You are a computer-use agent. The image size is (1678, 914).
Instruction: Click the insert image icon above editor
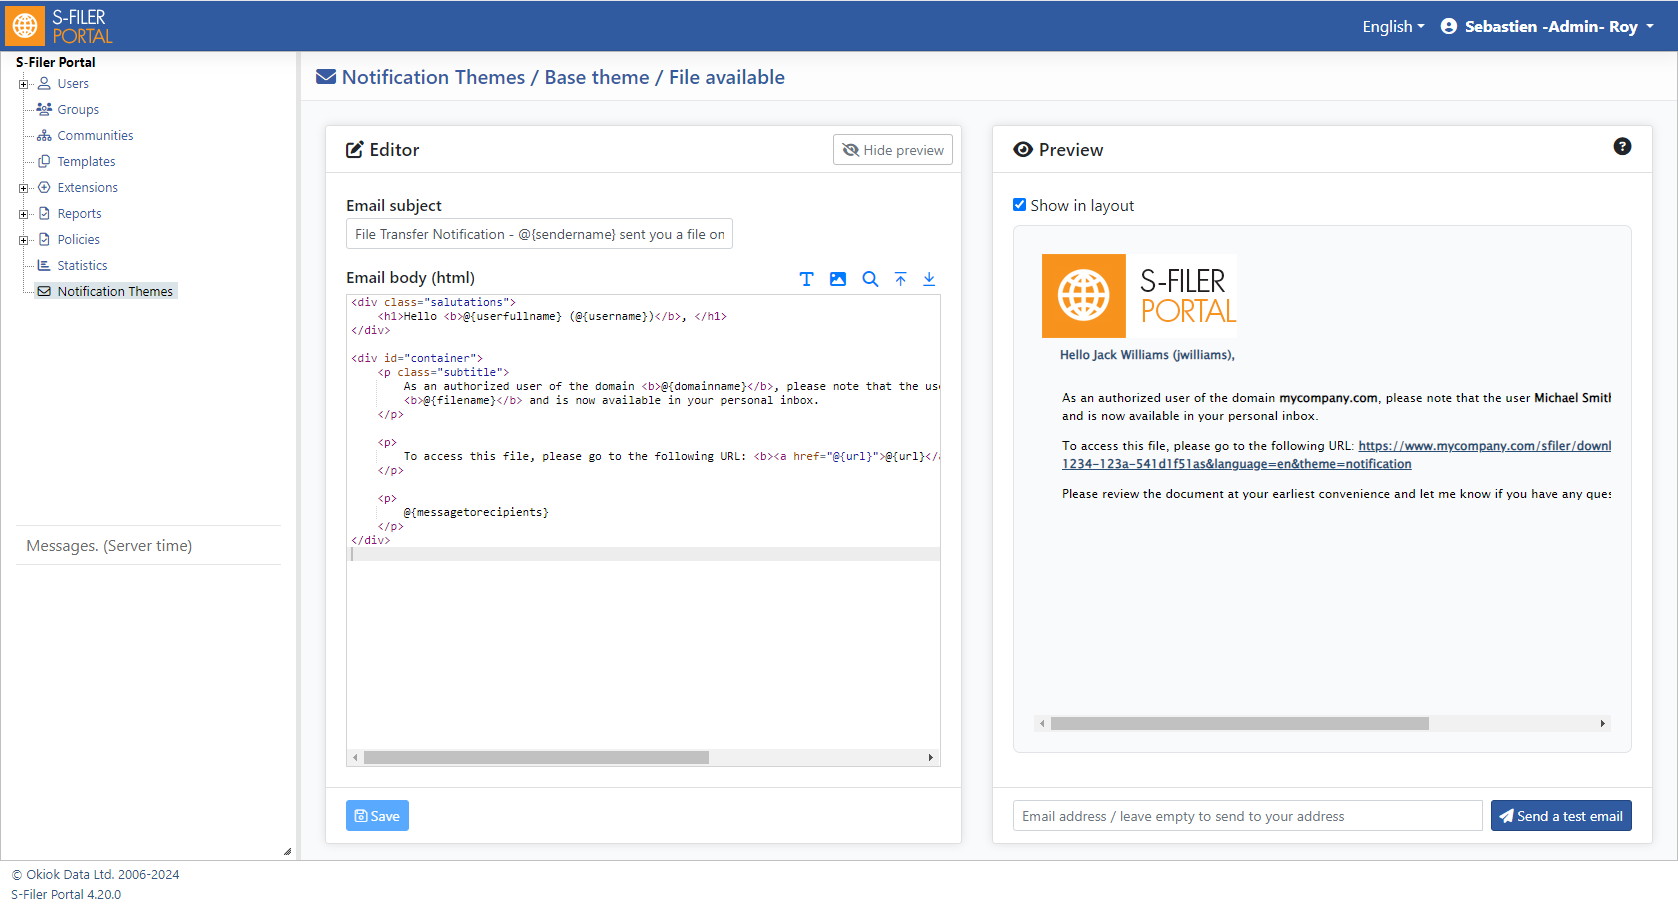838,279
